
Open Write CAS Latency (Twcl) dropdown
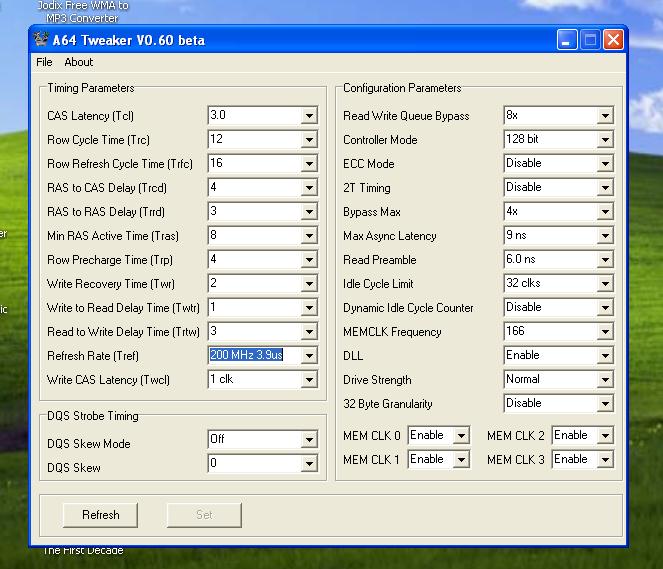click(309, 380)
